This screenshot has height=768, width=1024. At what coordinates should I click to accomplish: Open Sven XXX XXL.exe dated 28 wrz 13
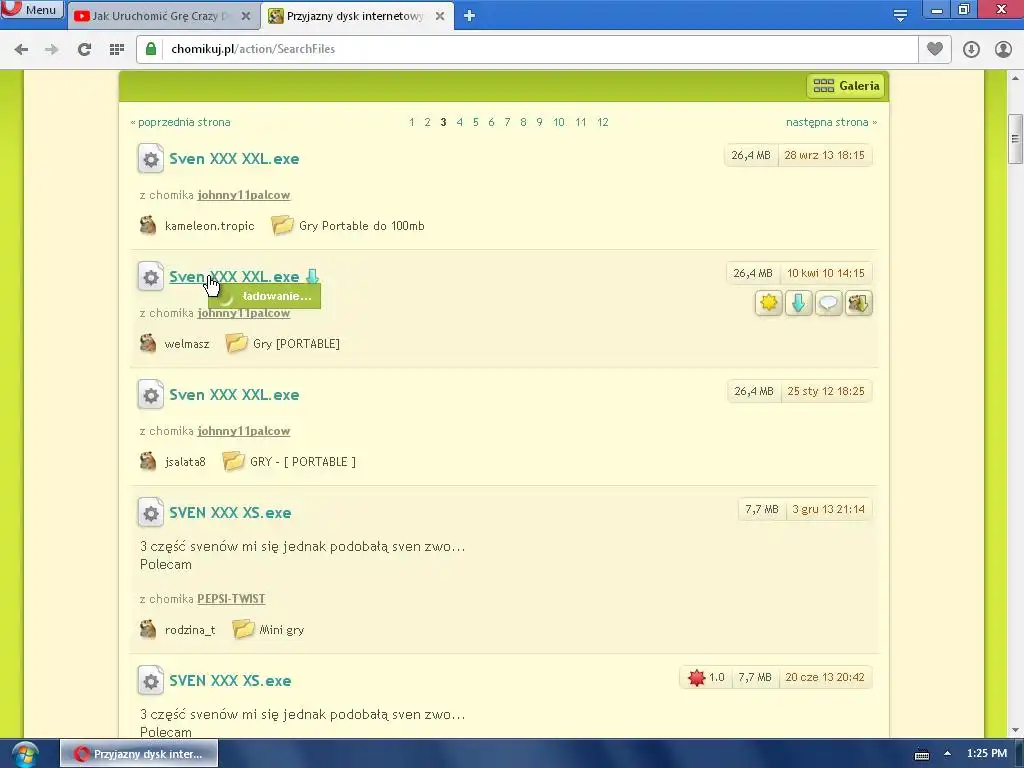pos(234,159)
